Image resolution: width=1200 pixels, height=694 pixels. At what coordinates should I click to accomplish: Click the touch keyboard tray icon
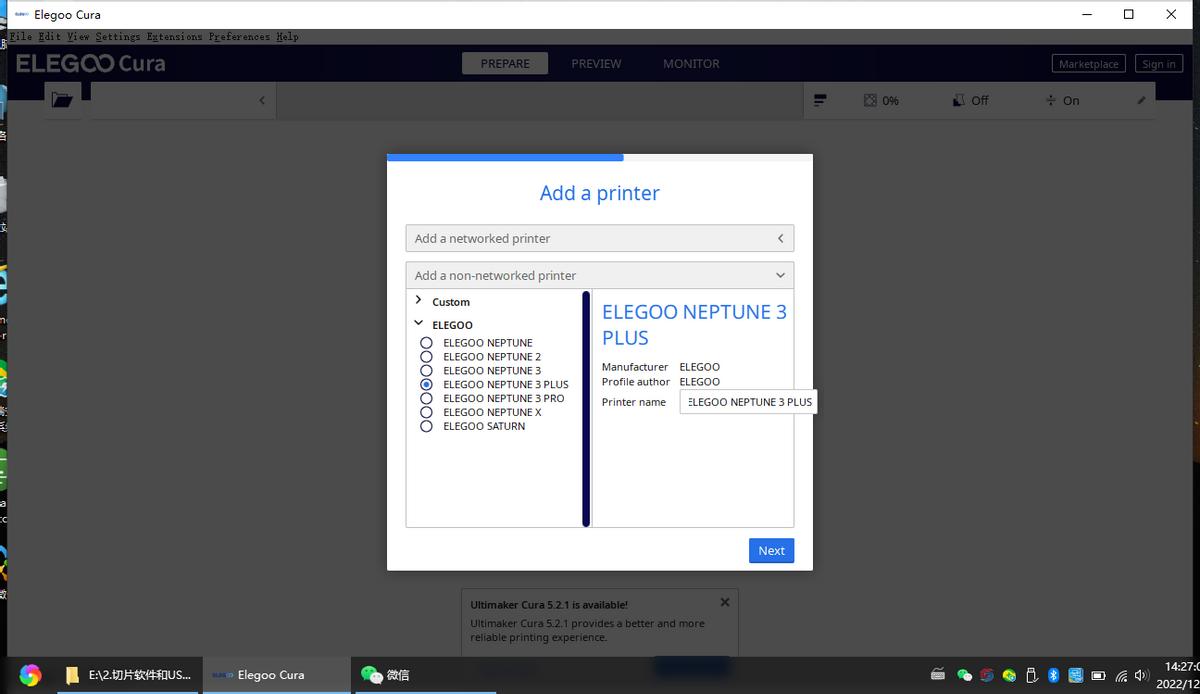point(938,675)
